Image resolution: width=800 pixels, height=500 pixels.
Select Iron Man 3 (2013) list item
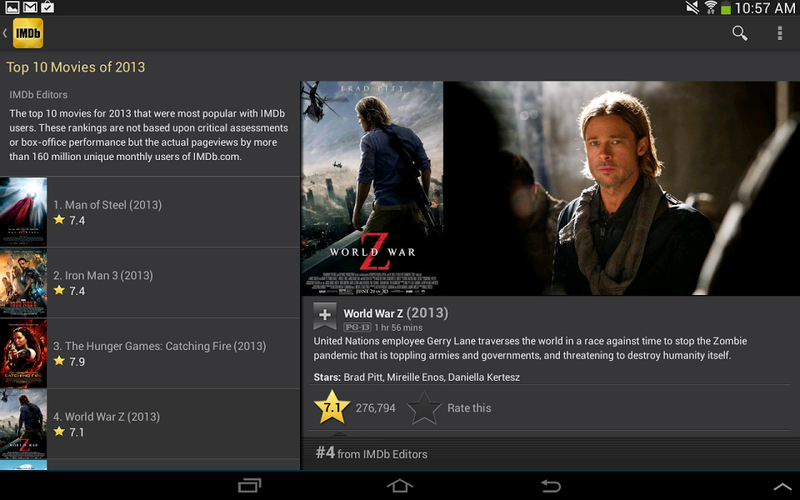tap(150, 283)
